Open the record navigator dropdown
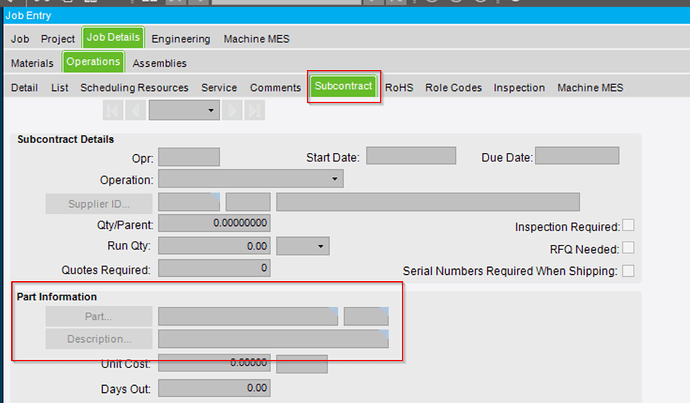Screen dimensions: 690x403 [211, 110]
